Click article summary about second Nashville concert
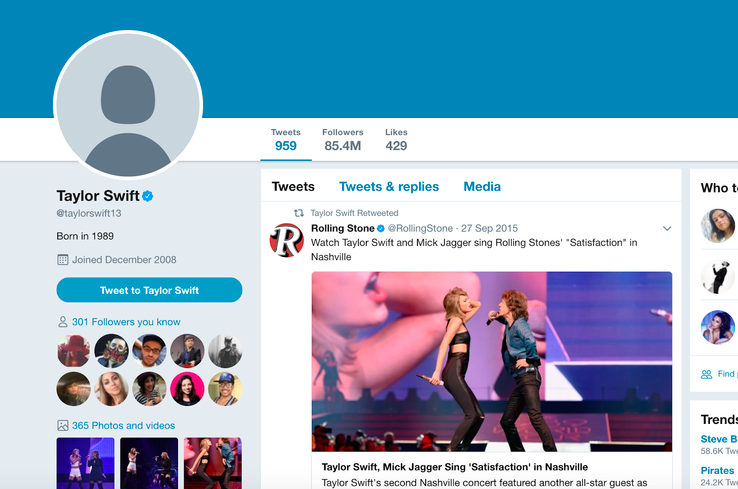The width and height of the screenshot is (738, 489). [x=484, y=483]
